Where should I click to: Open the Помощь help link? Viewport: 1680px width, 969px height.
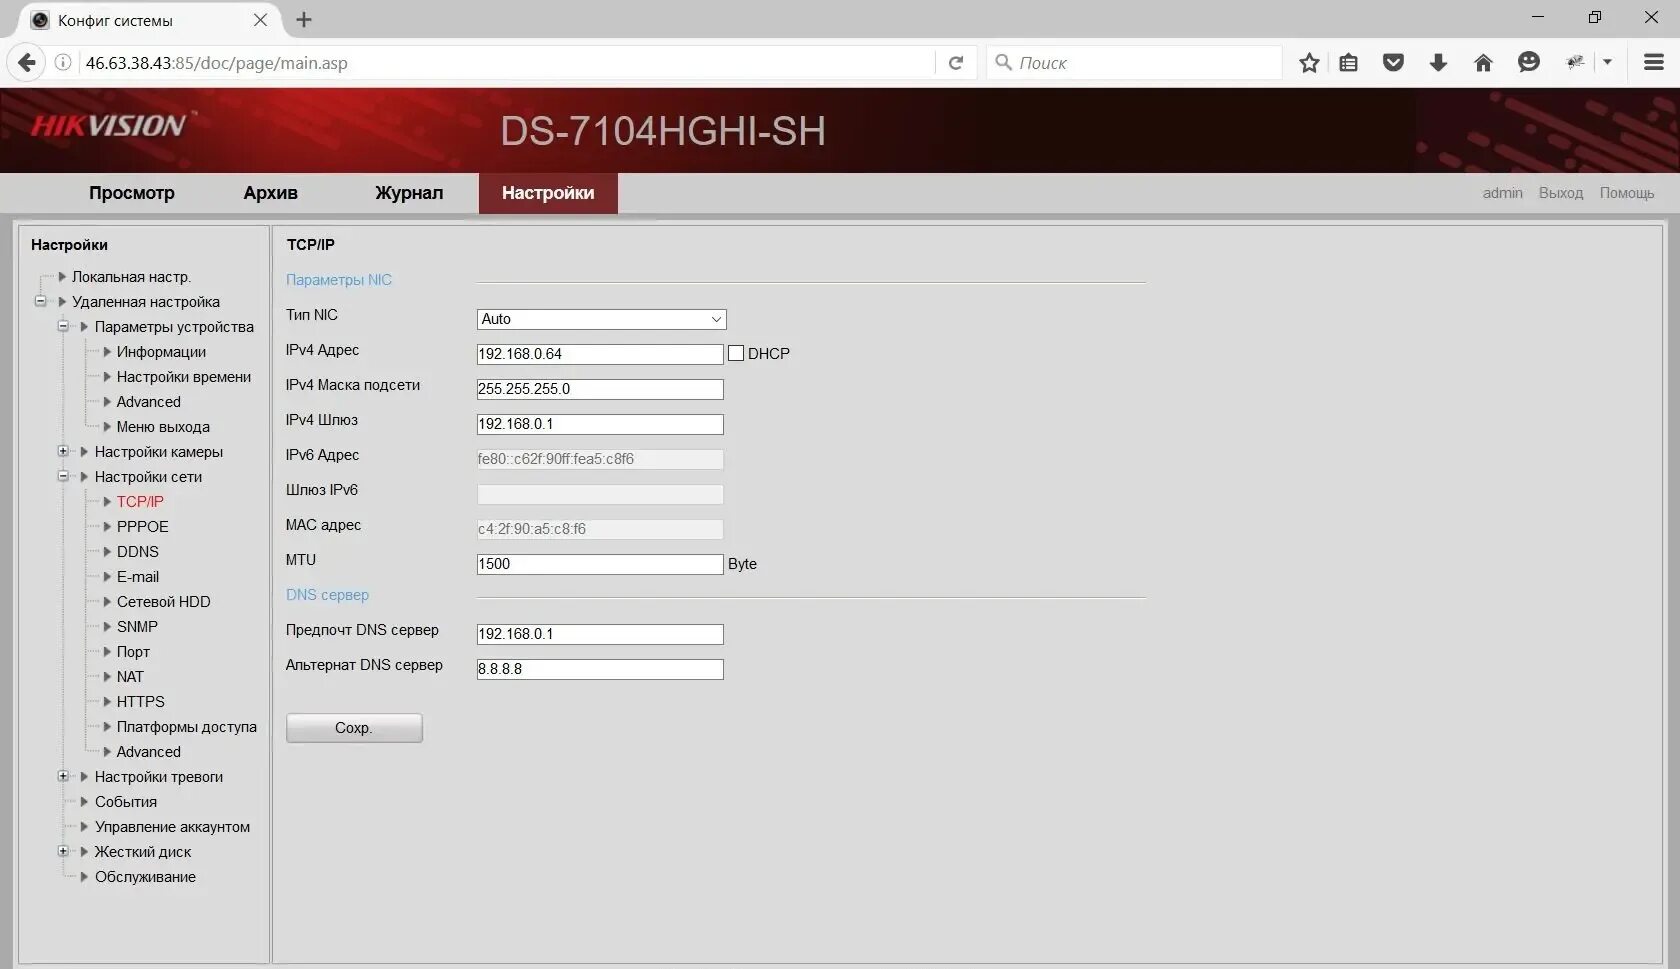point(1627,193)
